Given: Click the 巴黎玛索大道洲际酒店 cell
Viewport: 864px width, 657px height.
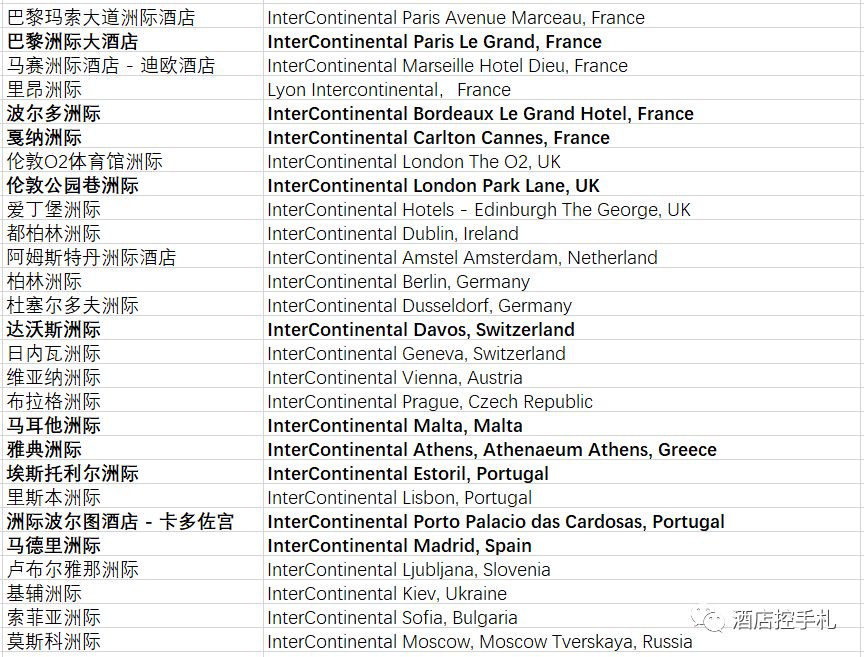Looking at the screenshot, I should 101,18.
